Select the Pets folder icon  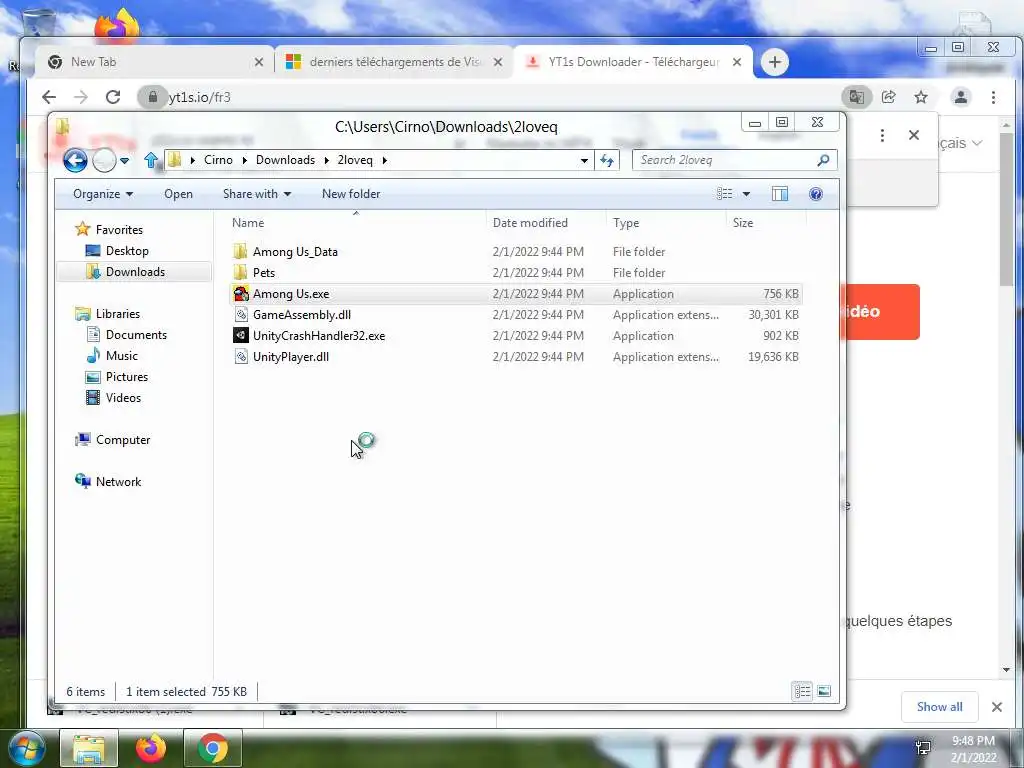tap(240, 272)
